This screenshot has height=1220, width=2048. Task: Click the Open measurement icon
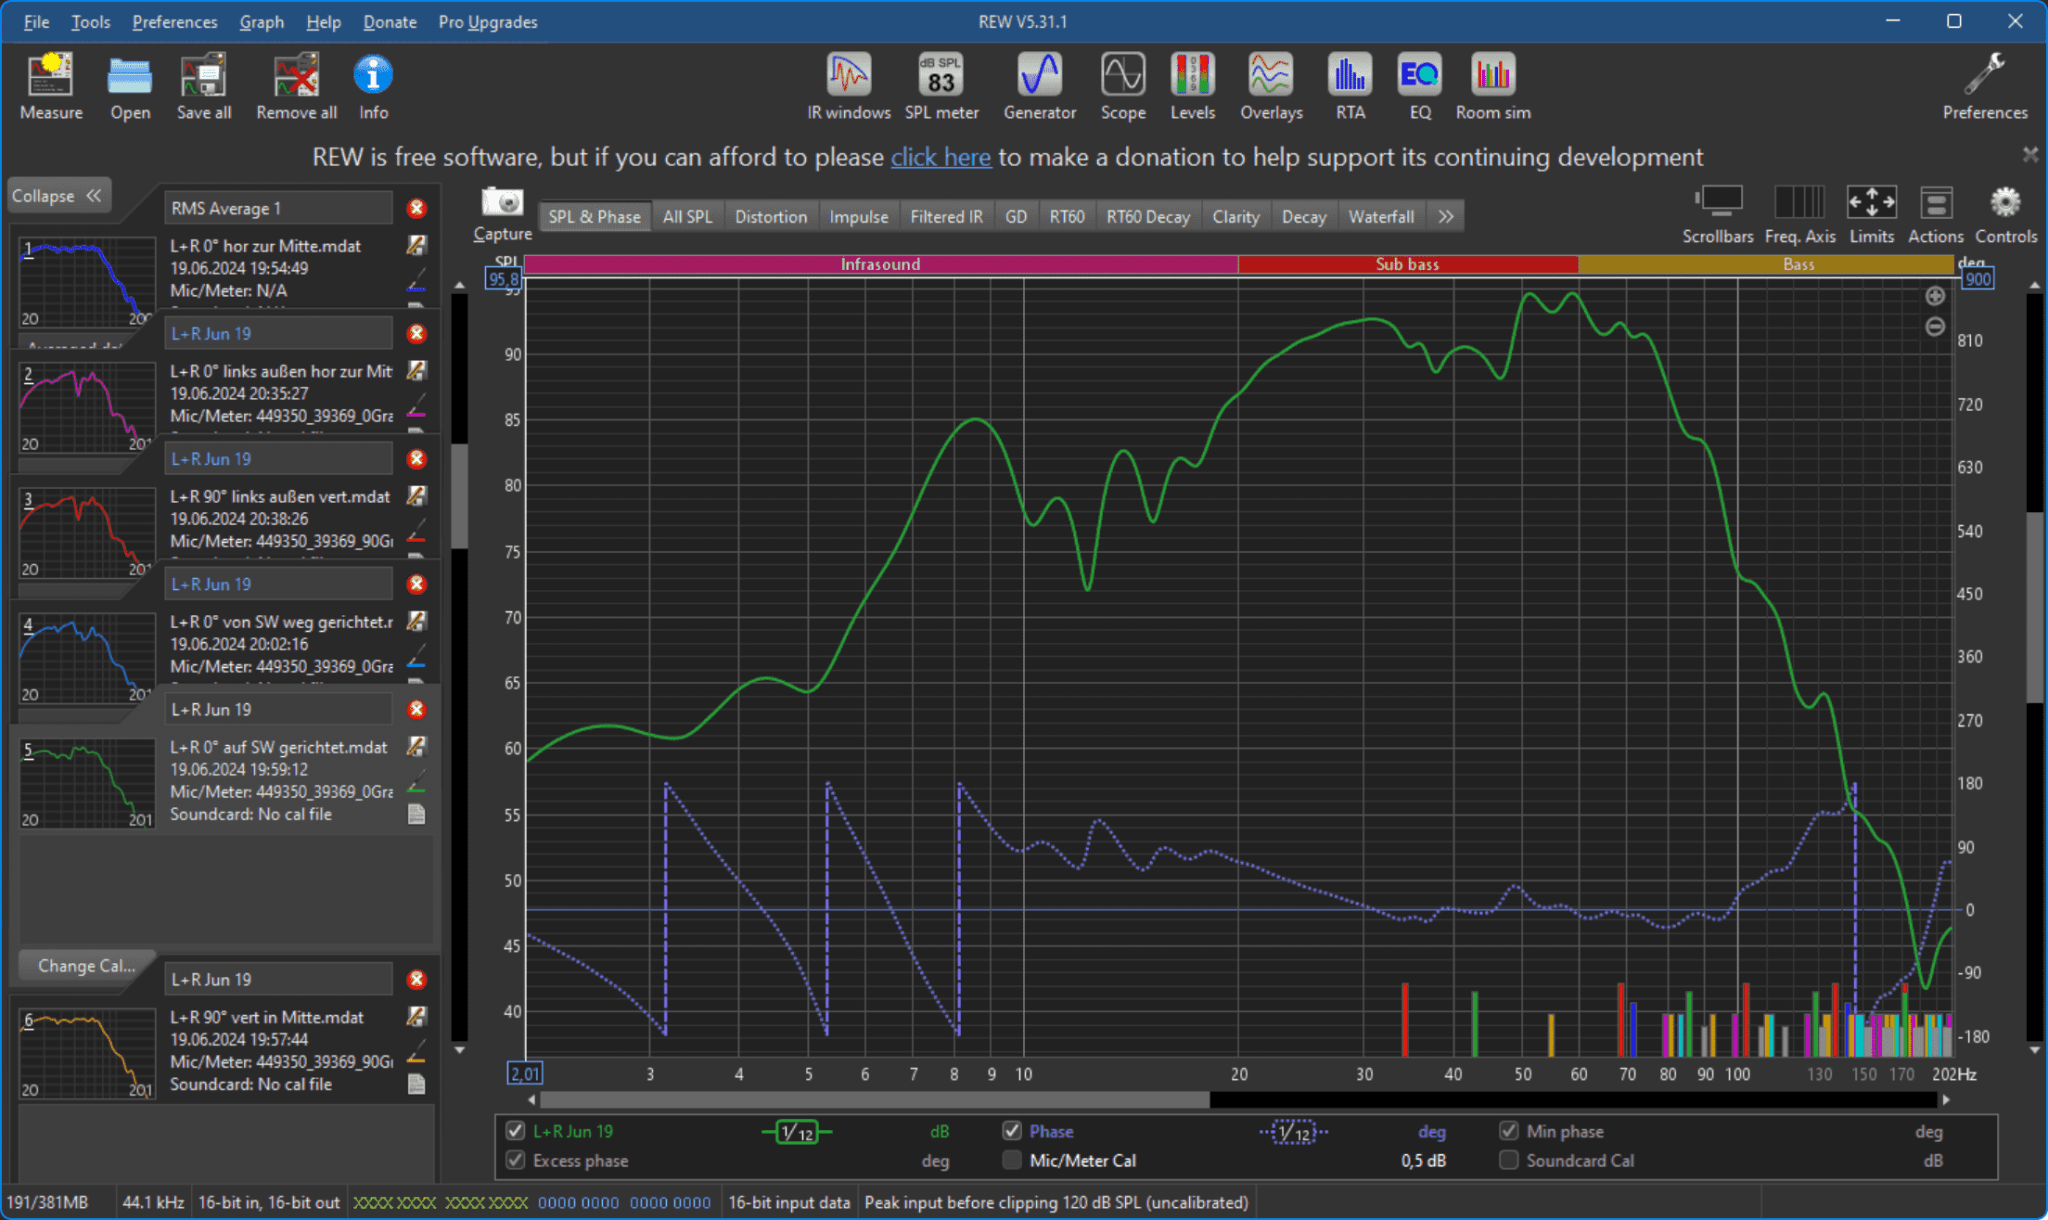pyautogui.click(x=130, y=86)
